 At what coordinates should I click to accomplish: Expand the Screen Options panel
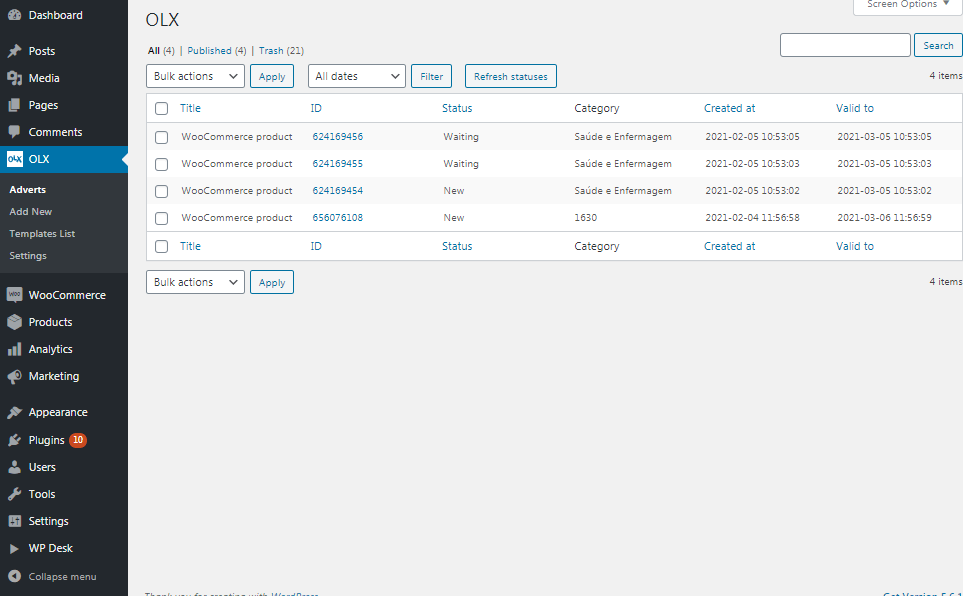pyautogui.click(x=908, y=6)
